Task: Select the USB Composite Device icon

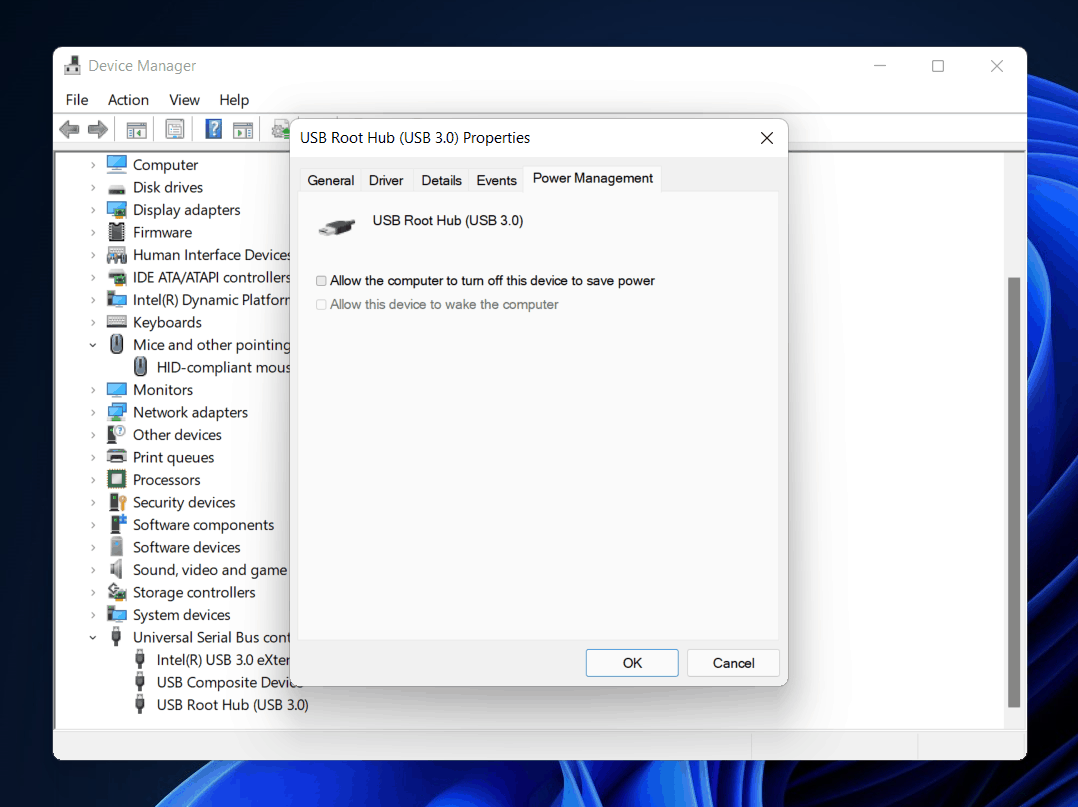Action: [140, 682]
